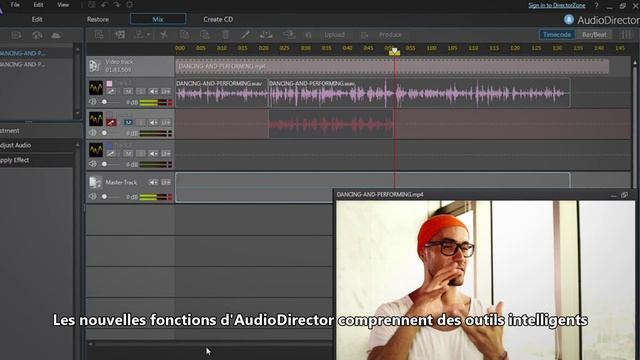Click the Produce button

pyautogui.click(x=390, y=35)
